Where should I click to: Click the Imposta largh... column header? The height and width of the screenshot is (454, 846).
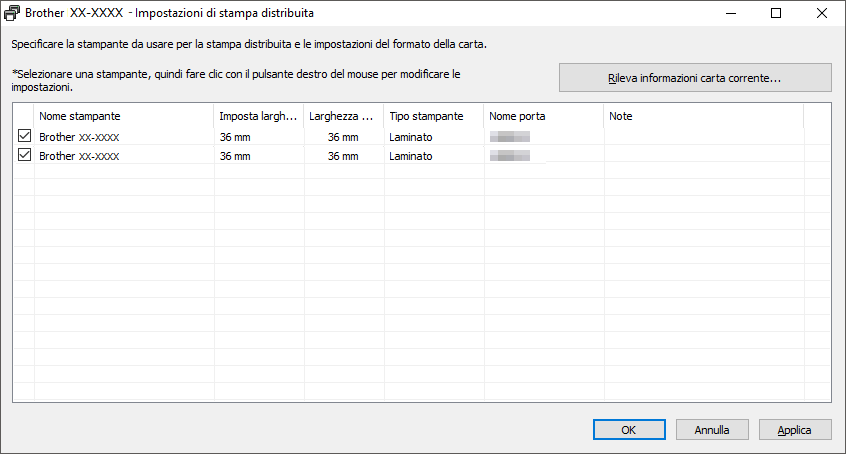[x=258, y=116]
